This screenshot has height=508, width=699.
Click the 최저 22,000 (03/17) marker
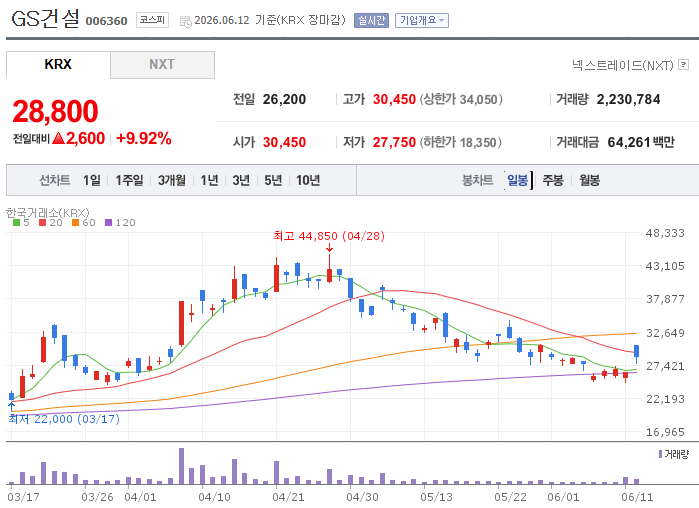click(64, 419)
